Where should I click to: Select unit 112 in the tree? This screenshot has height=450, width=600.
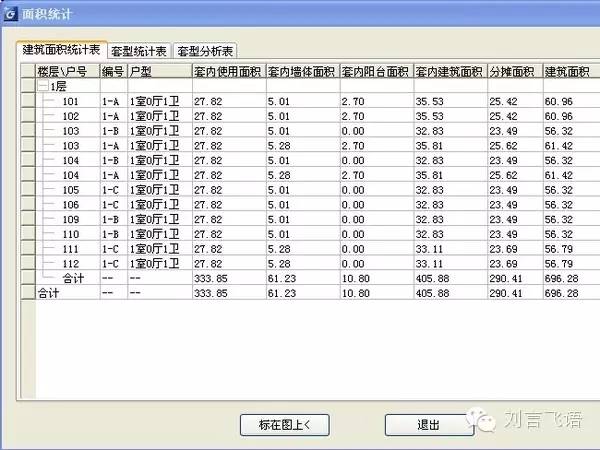70,264
